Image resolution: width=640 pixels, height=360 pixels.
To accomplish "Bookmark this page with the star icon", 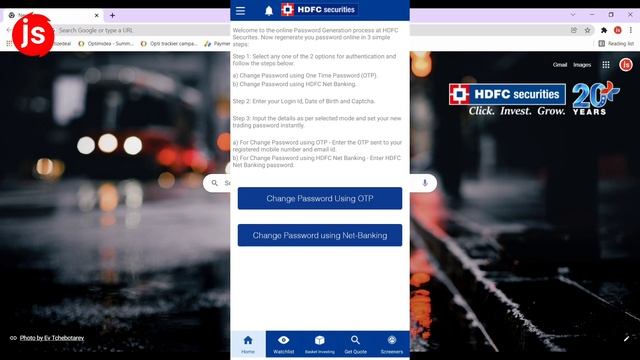I will 587,30.
